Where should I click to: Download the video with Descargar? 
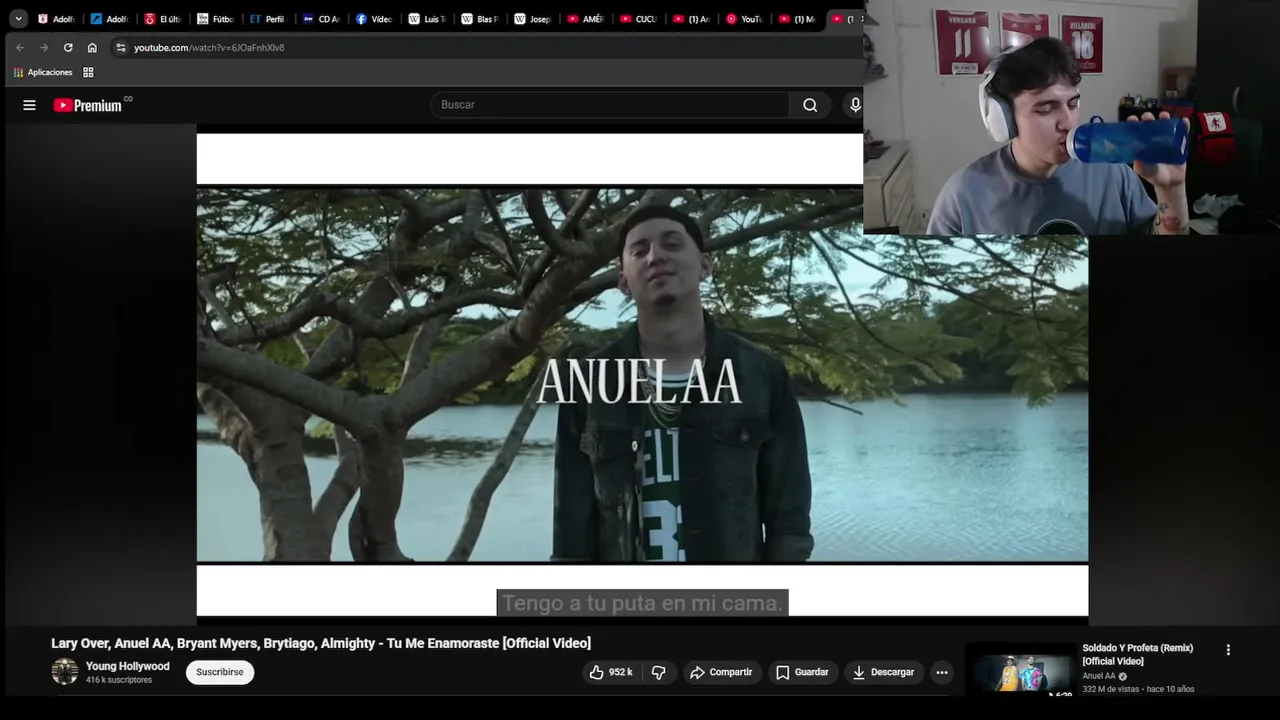click(883, 672)
